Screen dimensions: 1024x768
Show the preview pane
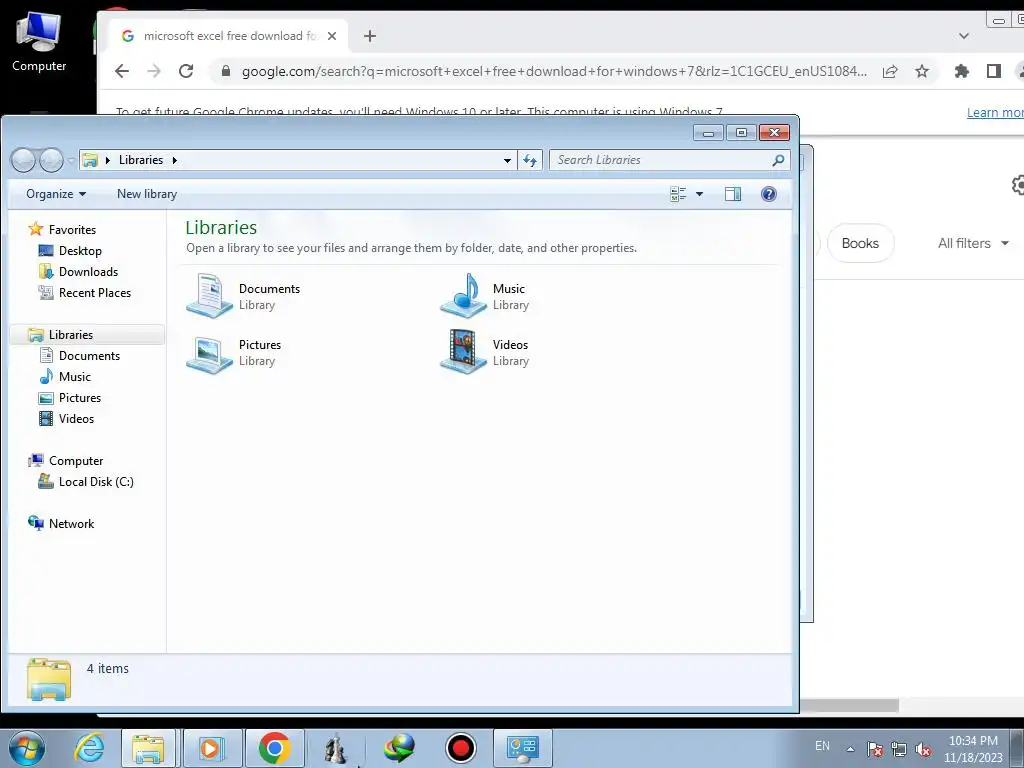(733, 194)
